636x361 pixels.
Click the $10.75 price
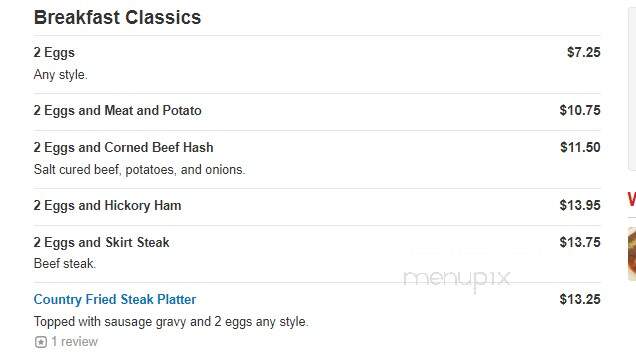tap(580, 110)
